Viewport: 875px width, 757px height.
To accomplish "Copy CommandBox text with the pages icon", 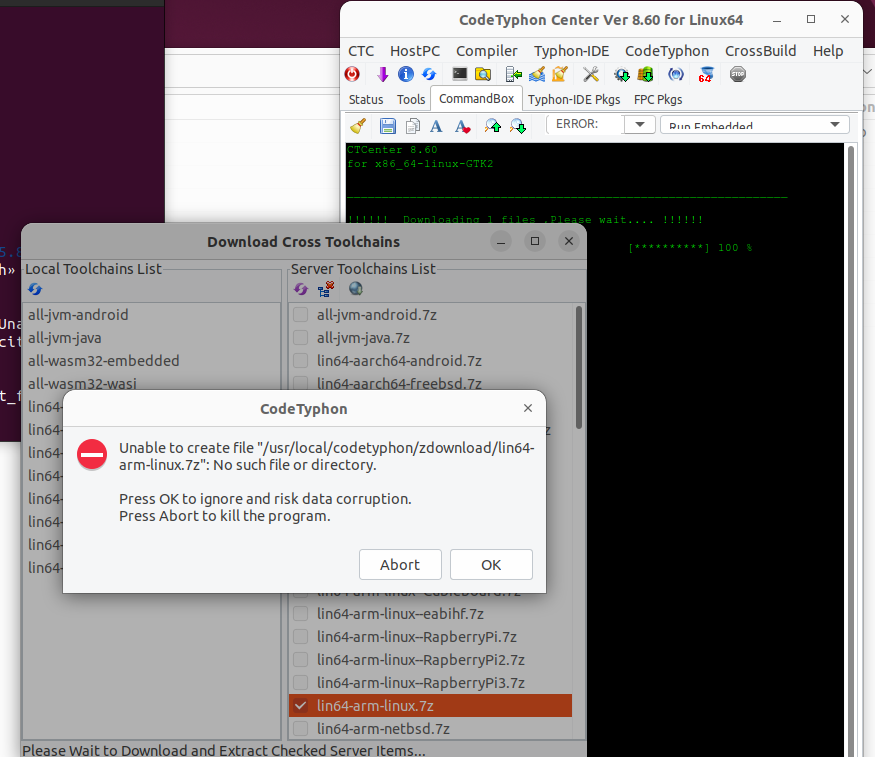I will click(413, 126).
